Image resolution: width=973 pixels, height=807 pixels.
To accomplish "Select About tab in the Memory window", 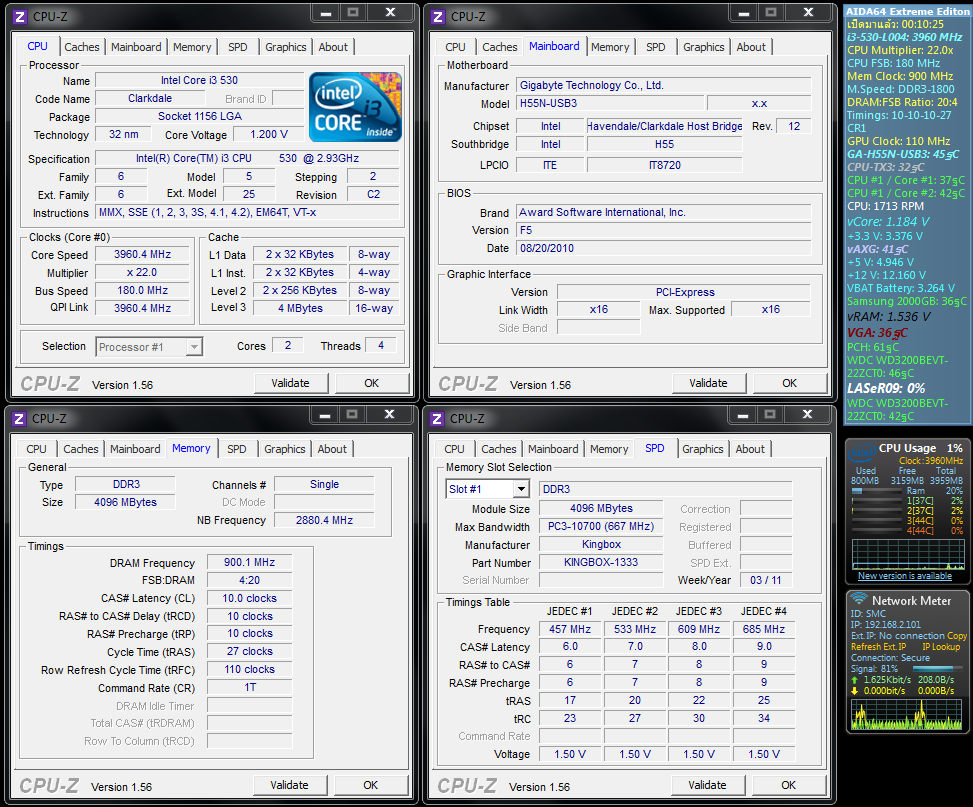I will pos(332,449).
